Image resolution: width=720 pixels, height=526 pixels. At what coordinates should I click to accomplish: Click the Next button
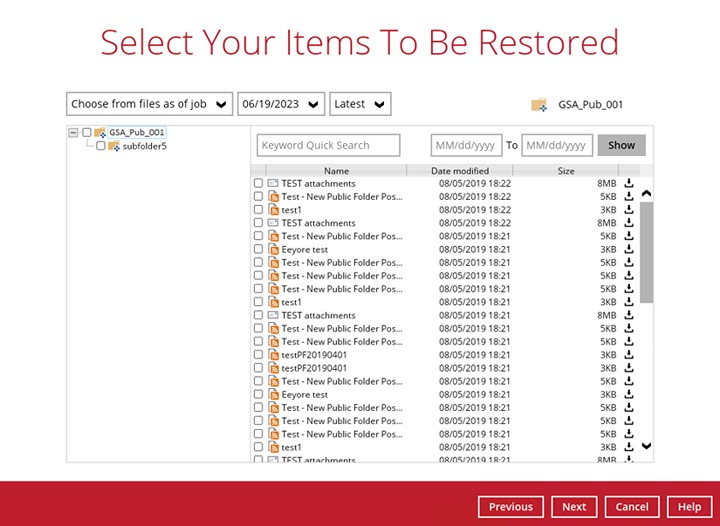574,507
